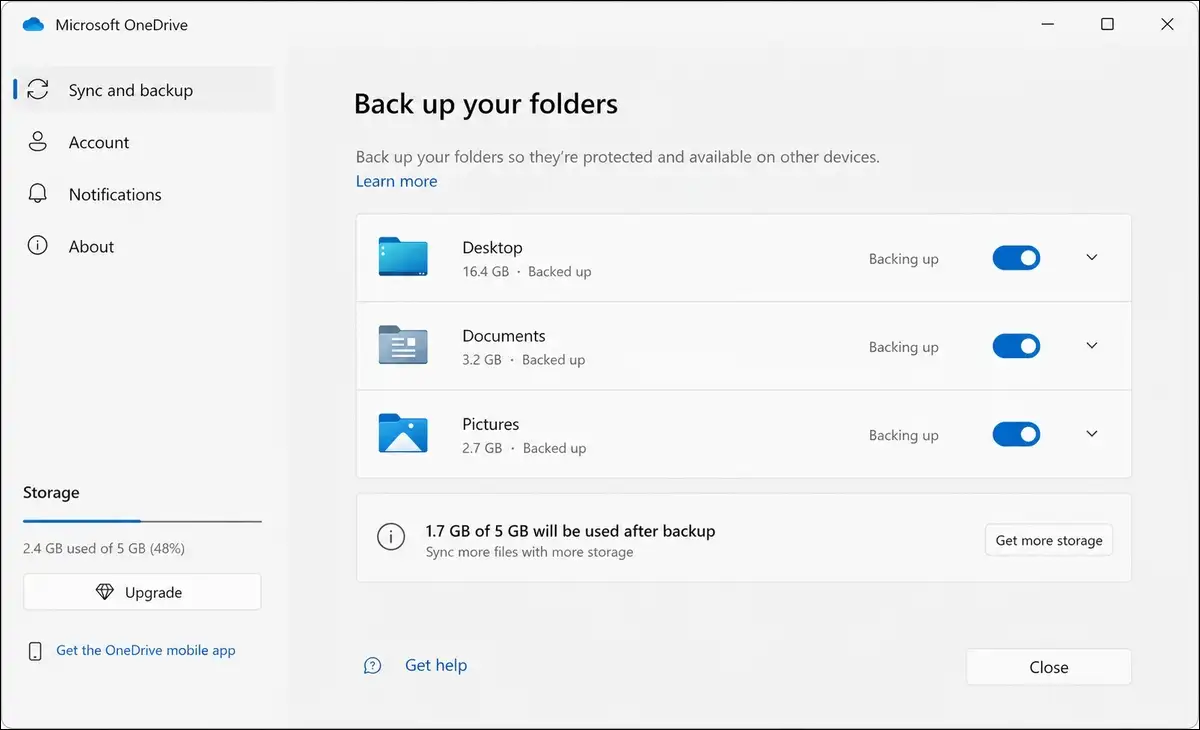Open the Get the OneDrive mobile app link
The image size is (1200, 730).
146,650
